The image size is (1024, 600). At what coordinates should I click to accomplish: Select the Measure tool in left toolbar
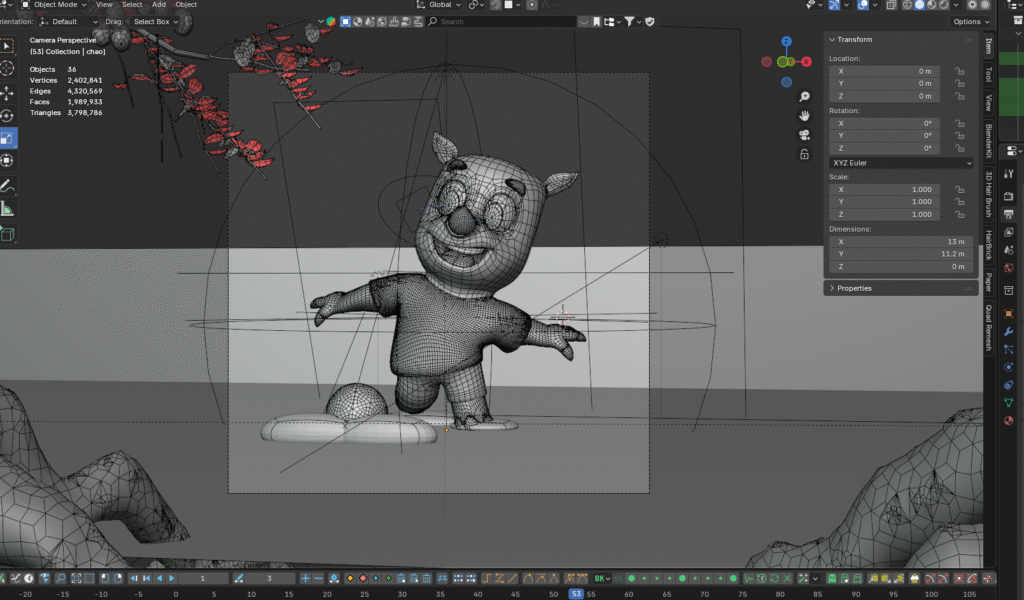tap(8, 209)
